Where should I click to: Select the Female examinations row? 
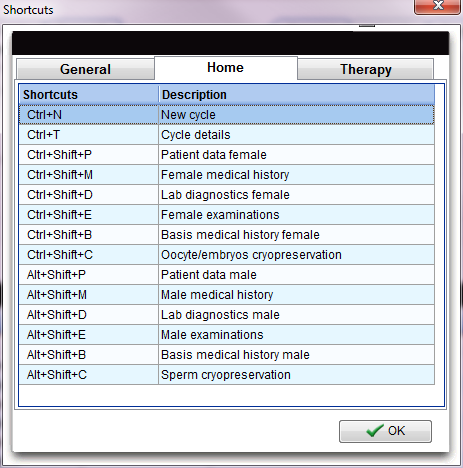click(227, 215)
